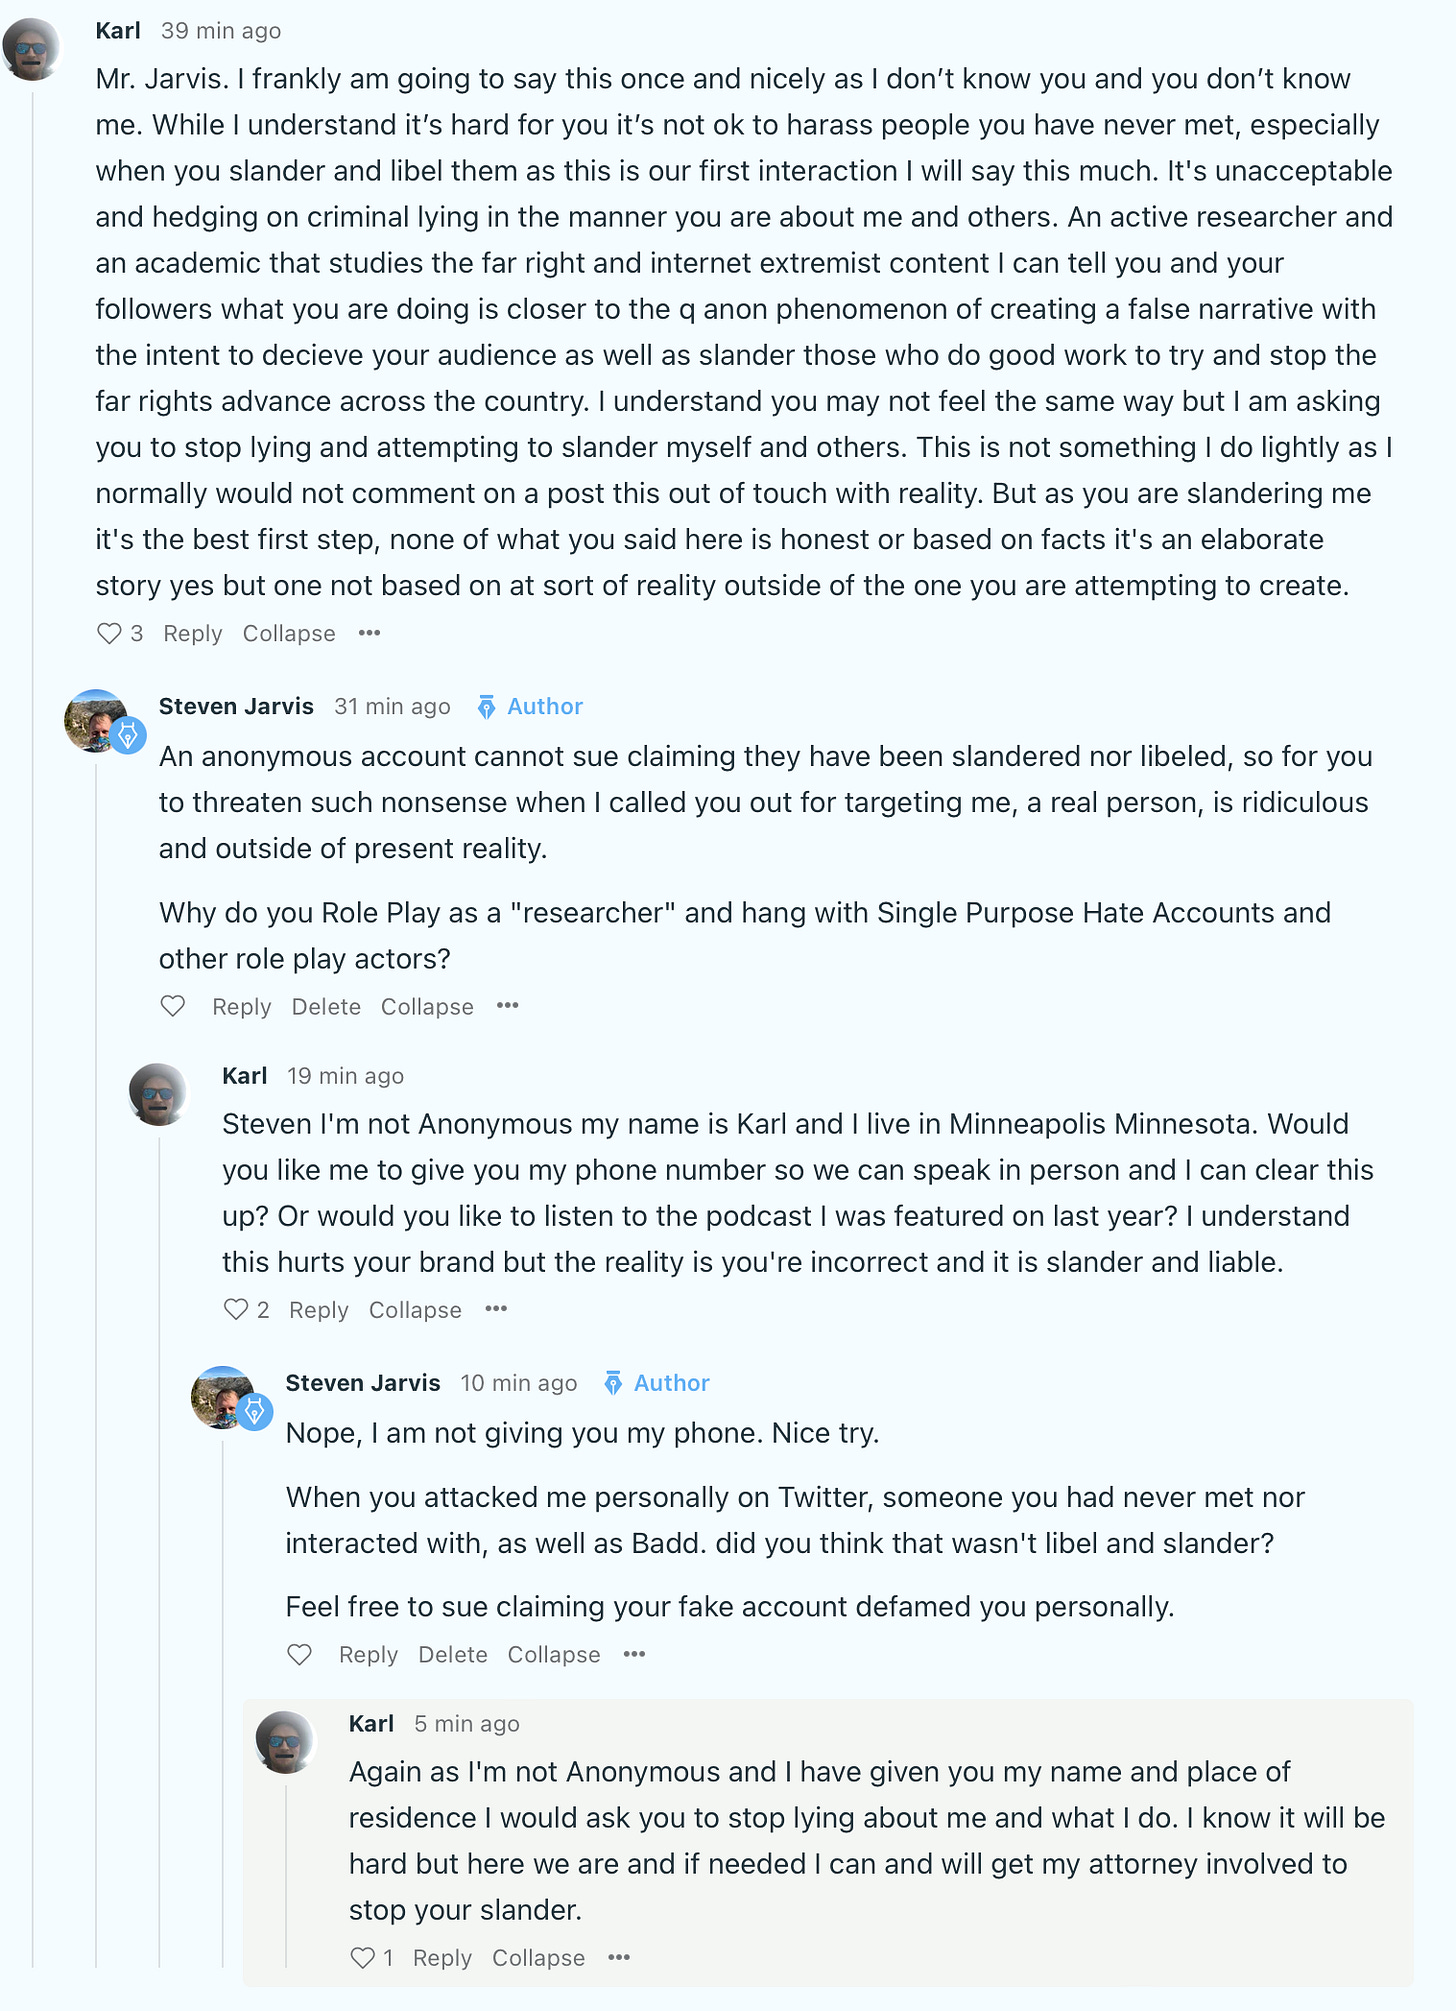Open ellipsis menu on Karl's 5 min comment

[x=619, y=1958]
